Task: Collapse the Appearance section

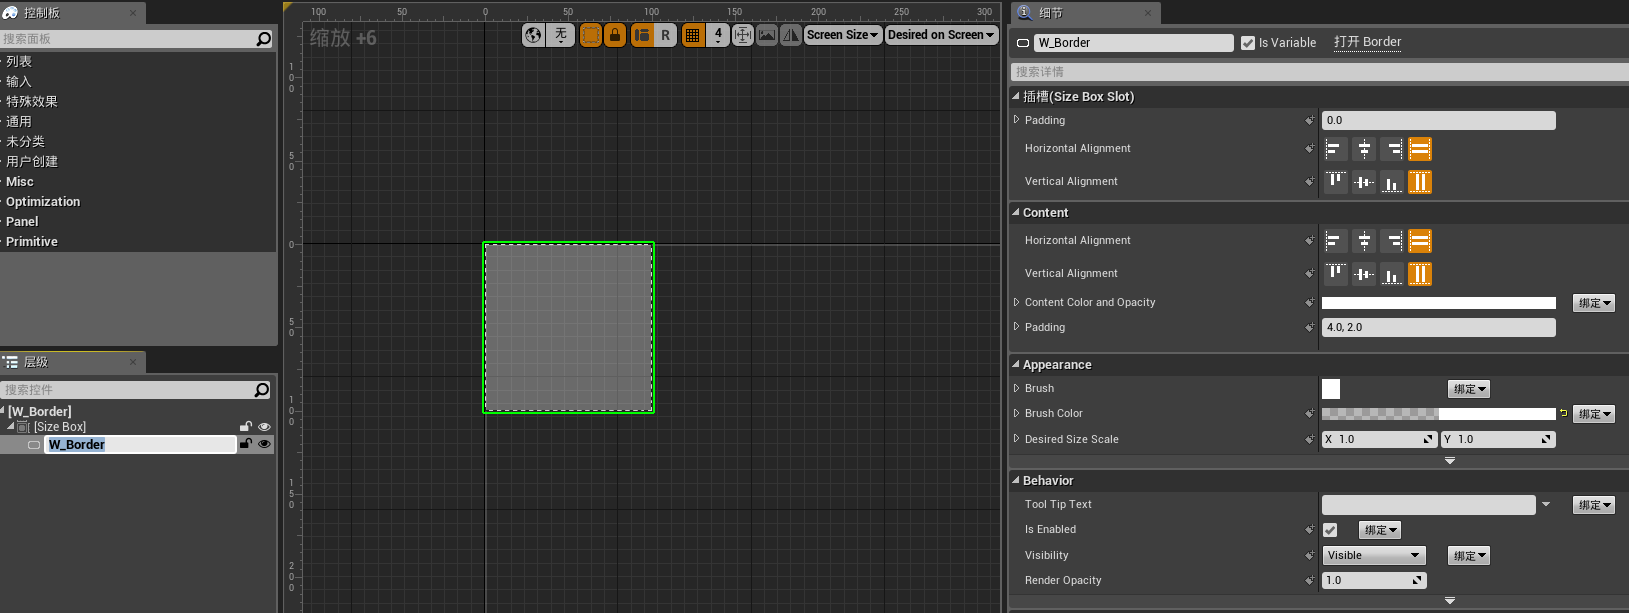Action: click(x=1016, y=365)
